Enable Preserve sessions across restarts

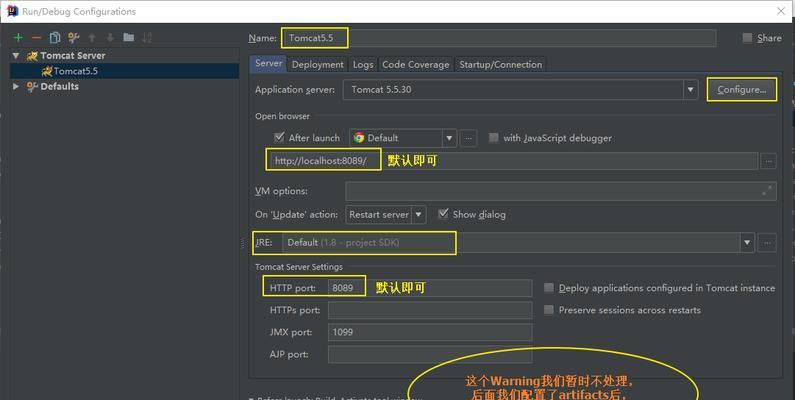pos(549,310)
